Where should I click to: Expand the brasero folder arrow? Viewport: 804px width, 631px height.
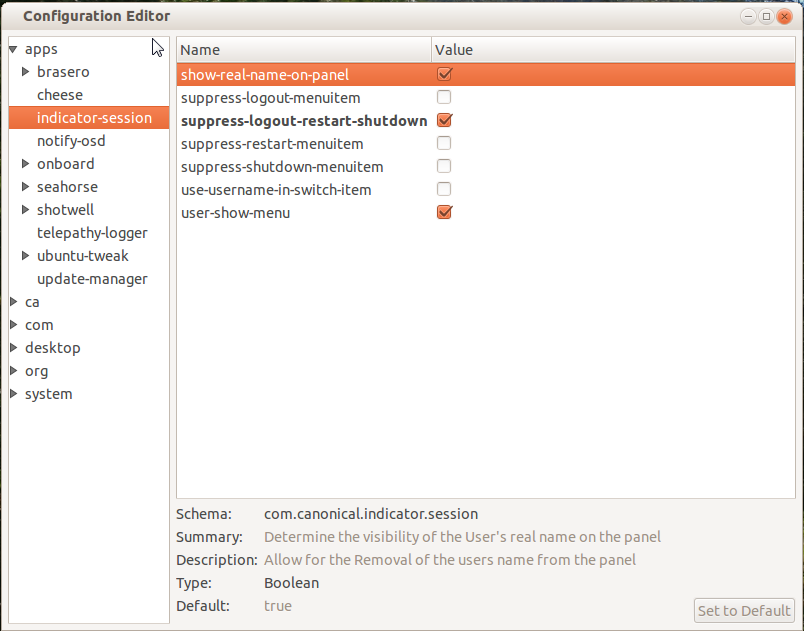click(x=26, y=72)
